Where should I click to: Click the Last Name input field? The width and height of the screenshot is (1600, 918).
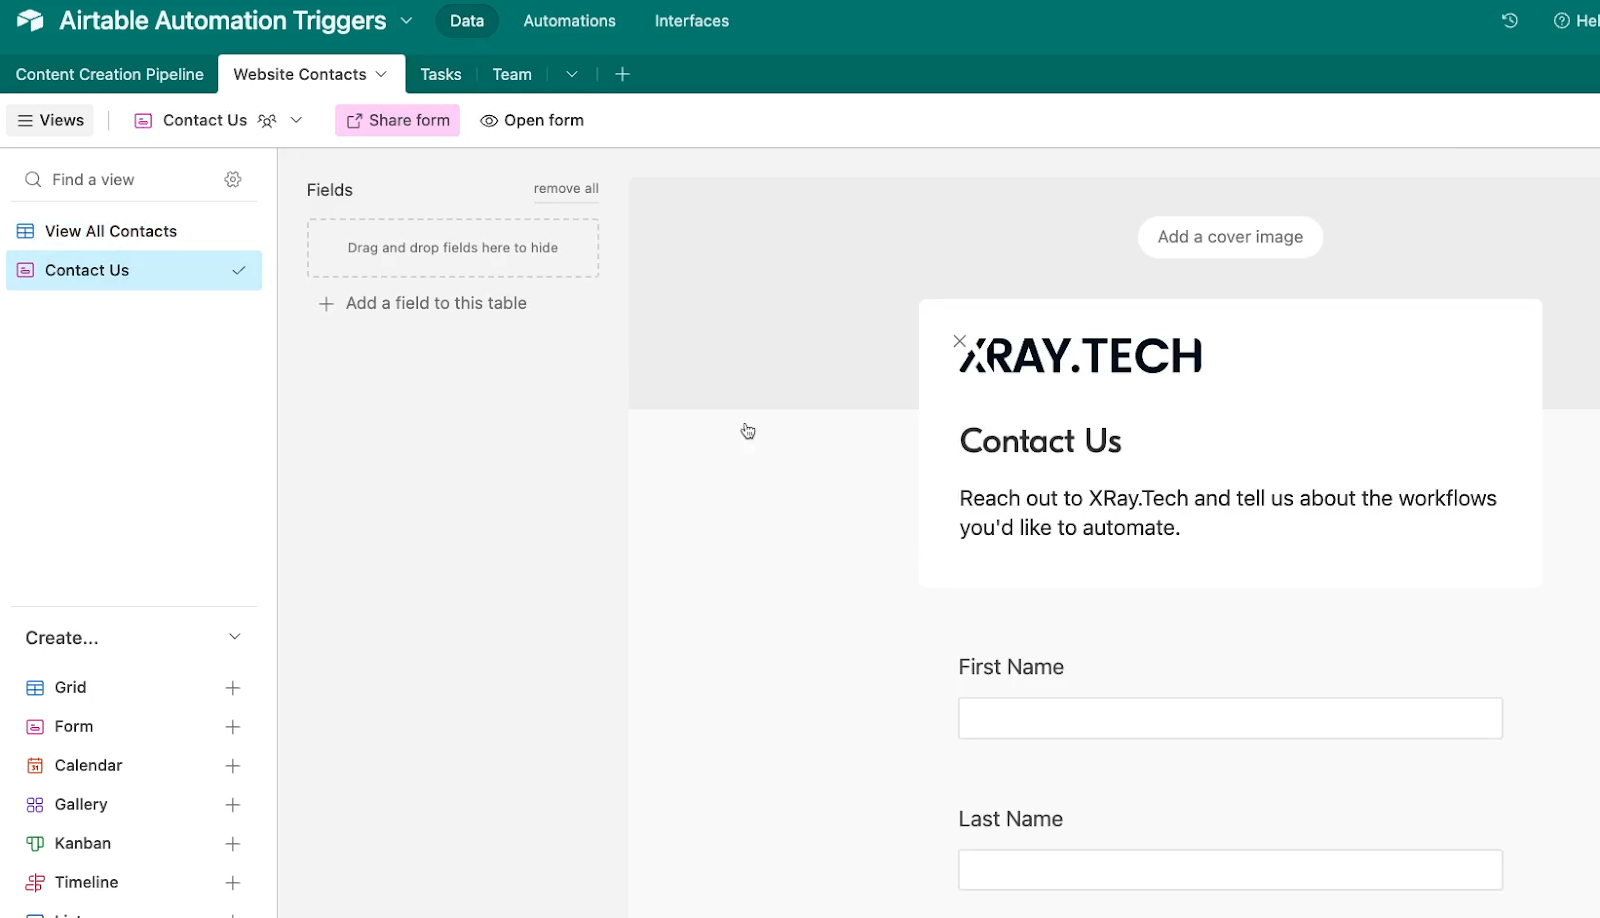pyautogui.click(x=1230, y=870)
